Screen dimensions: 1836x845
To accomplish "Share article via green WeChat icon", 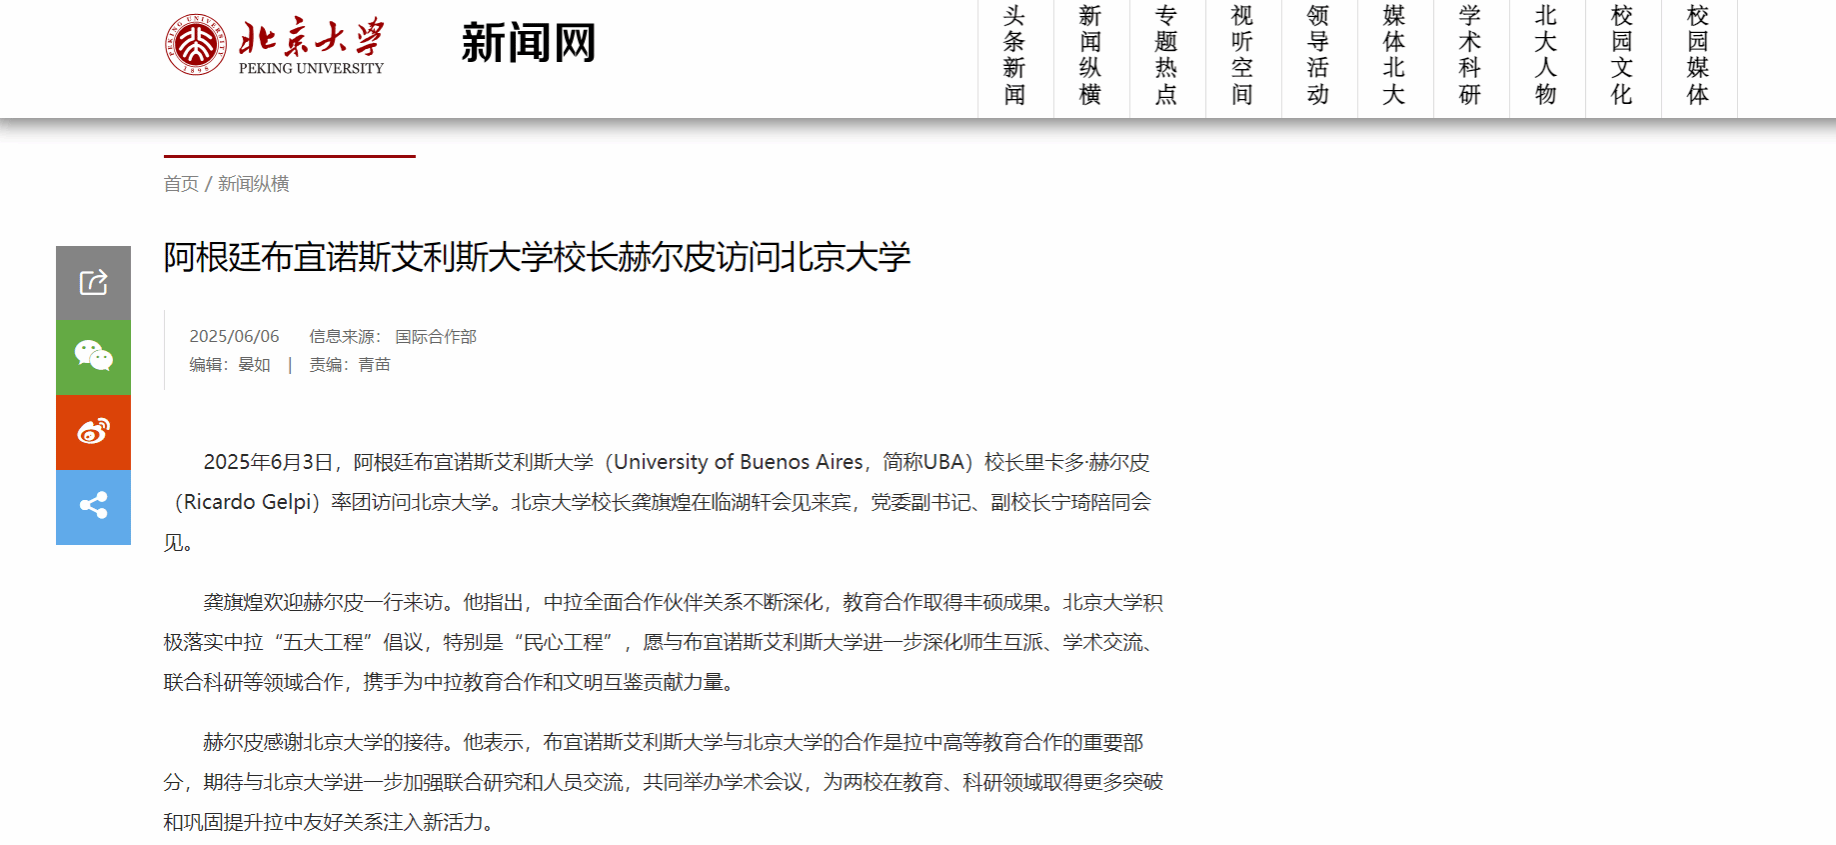I will point(93,357).
